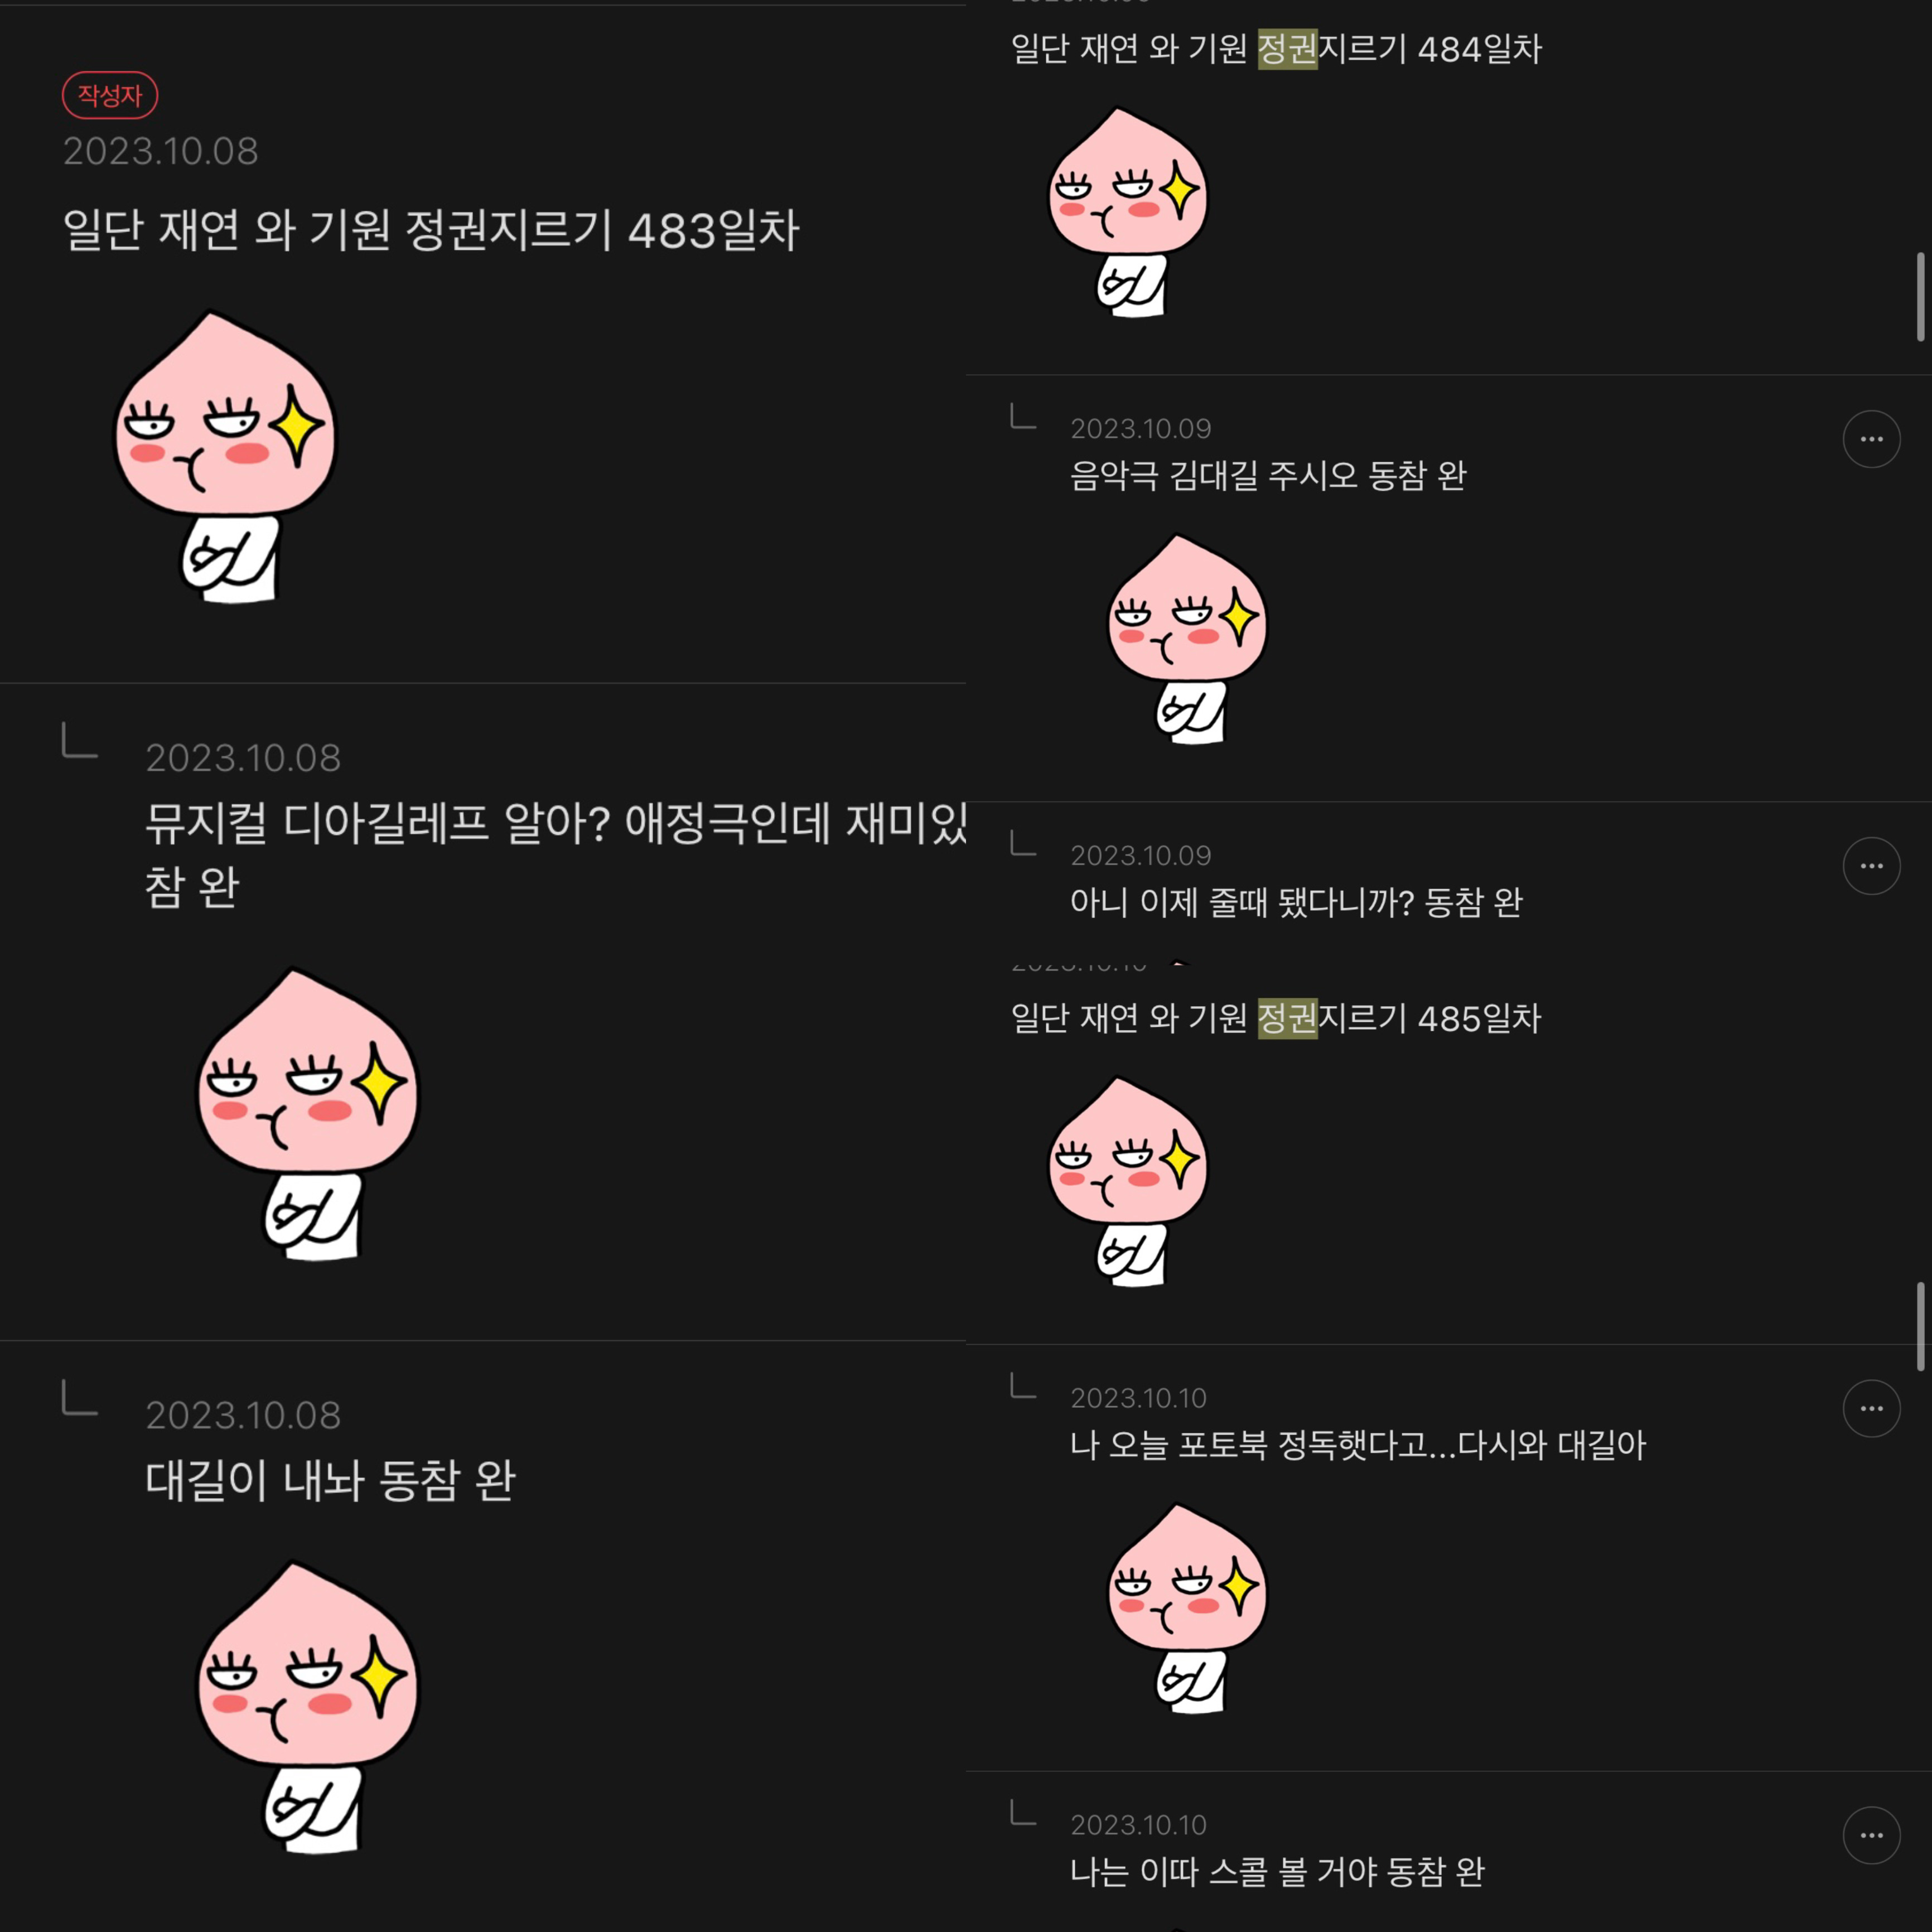
Task: Open more options for 아니 이제 줄때 comment
Action: point(1871,866)
